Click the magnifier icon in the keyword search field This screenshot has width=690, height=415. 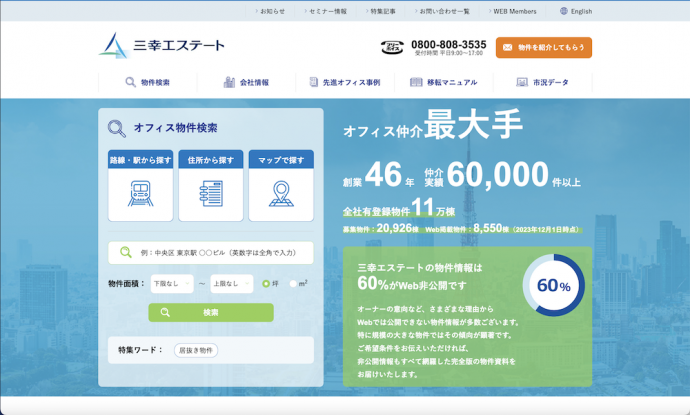click(126, 253)
